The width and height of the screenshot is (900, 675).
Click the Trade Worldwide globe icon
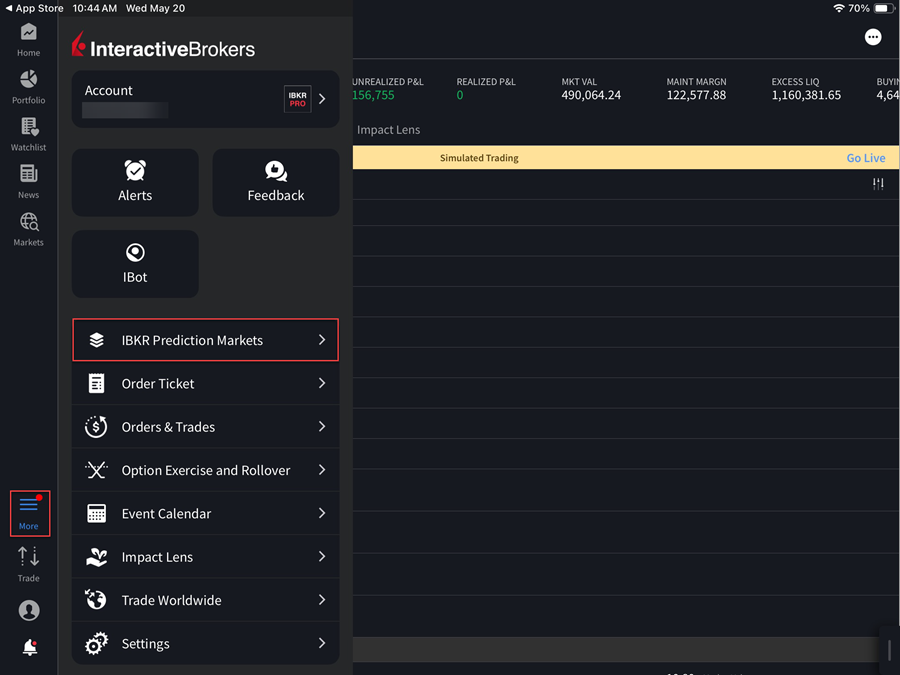tap(96, 600)
